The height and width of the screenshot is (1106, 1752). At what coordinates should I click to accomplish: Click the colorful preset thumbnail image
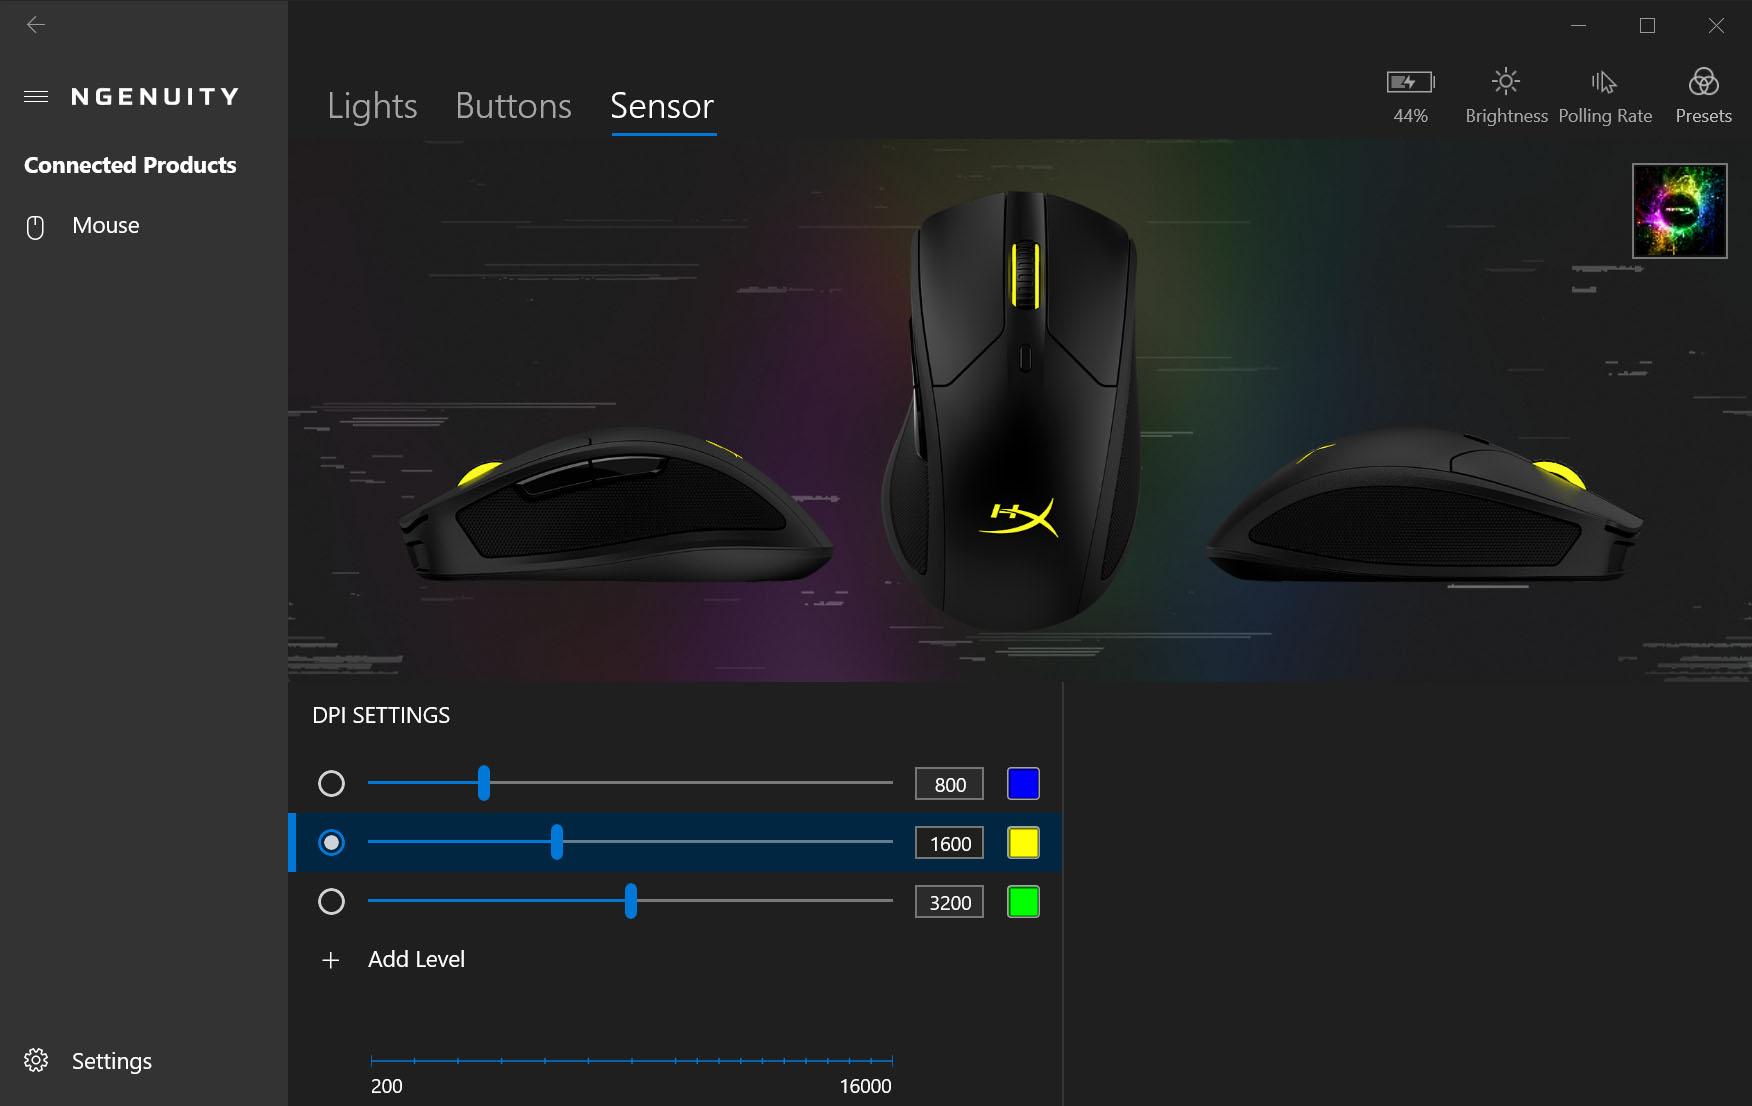click(x=1679, y=211)
